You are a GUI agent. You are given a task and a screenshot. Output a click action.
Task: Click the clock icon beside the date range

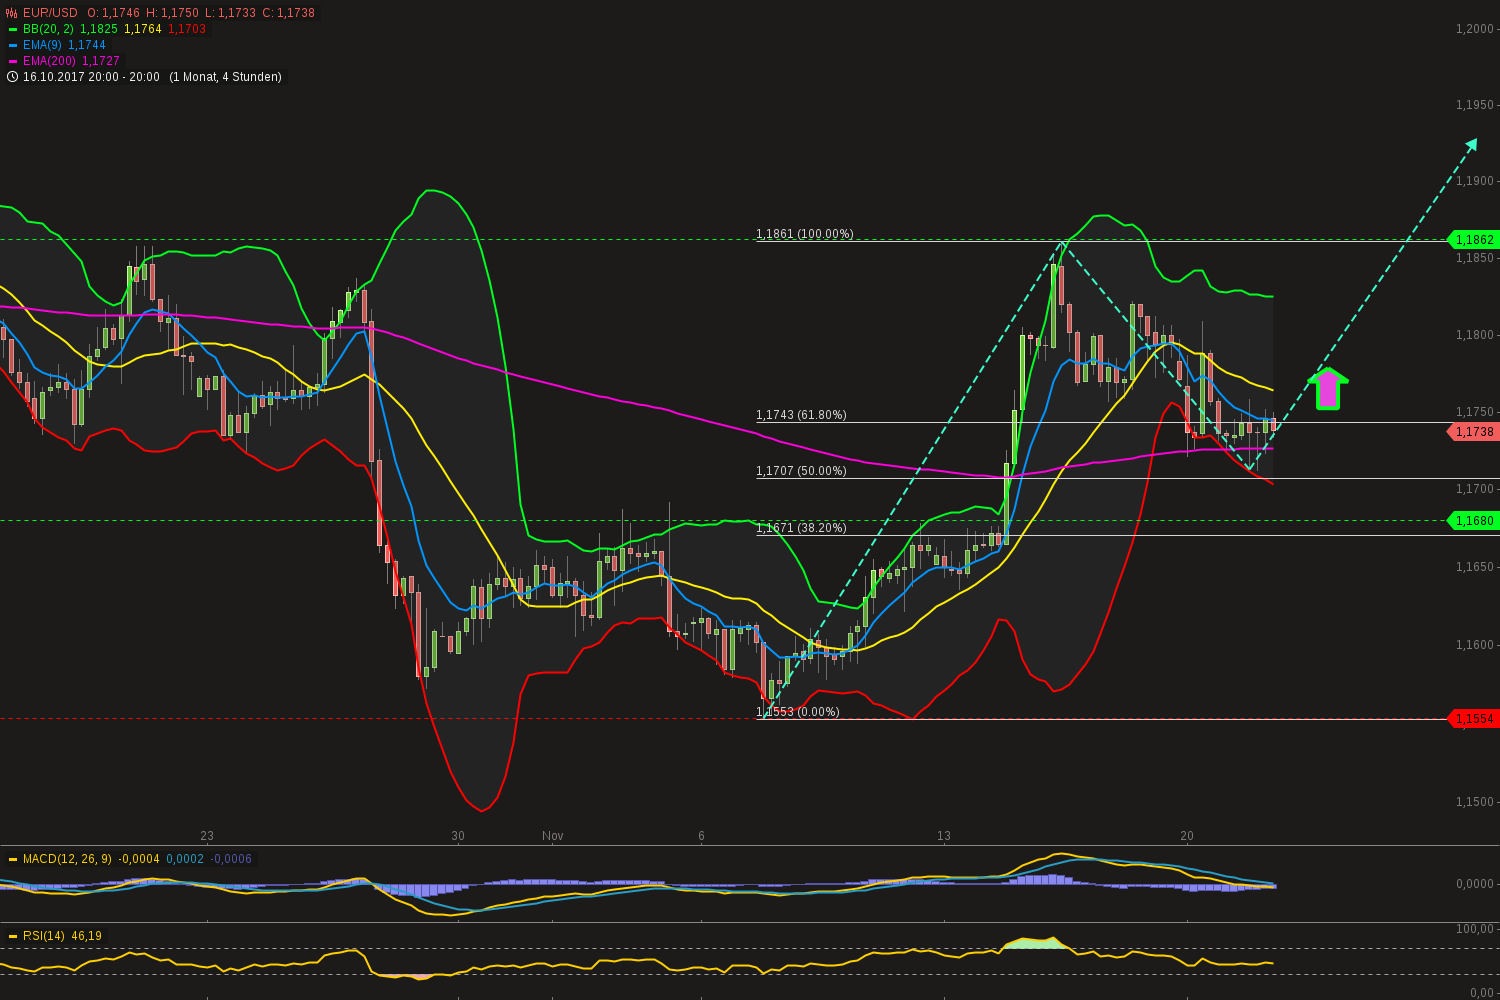coord(12,77)
